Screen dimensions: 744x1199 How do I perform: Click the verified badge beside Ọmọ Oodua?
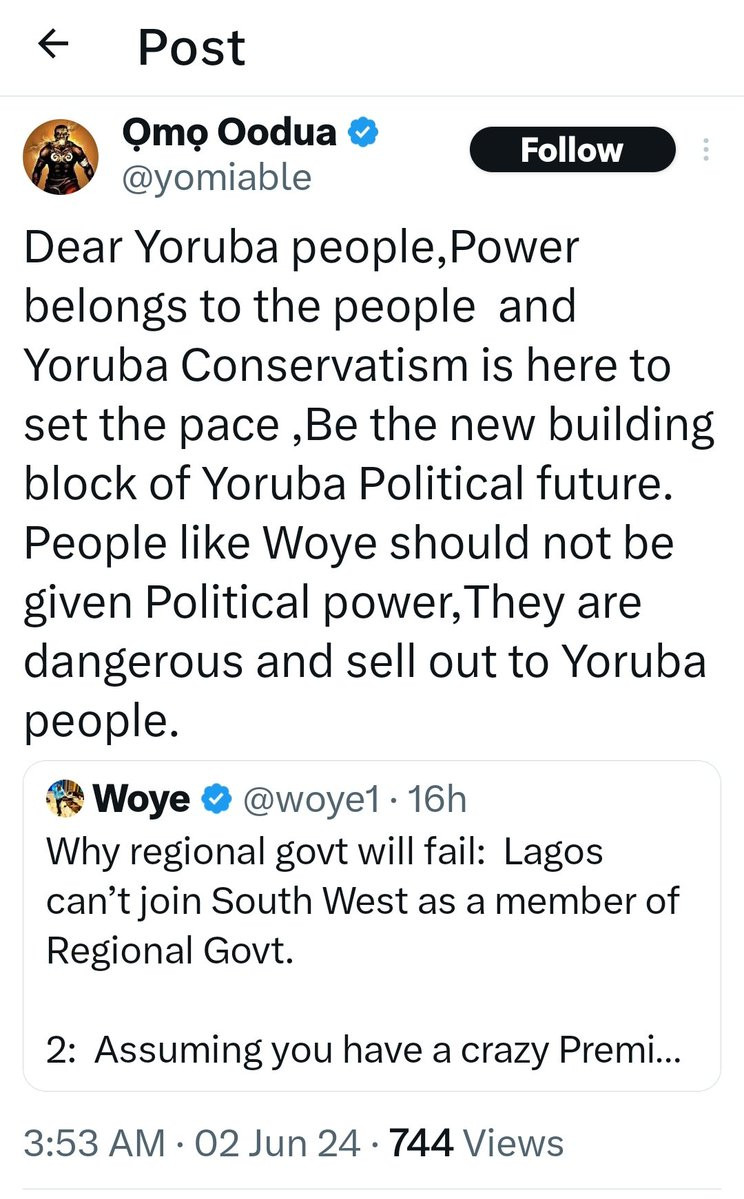361,133
